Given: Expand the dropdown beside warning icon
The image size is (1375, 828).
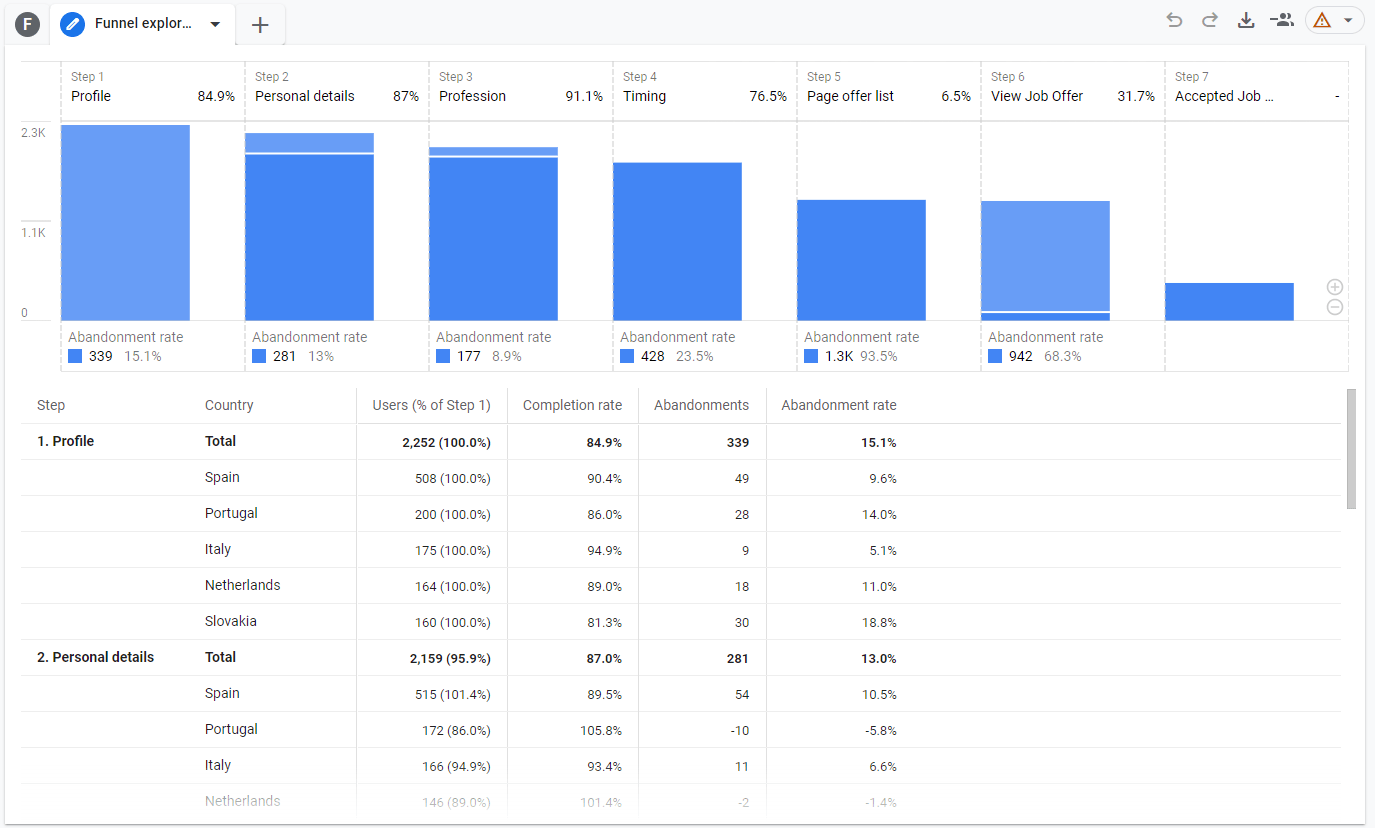Looking at the screenshot, I should point(1348,21).
